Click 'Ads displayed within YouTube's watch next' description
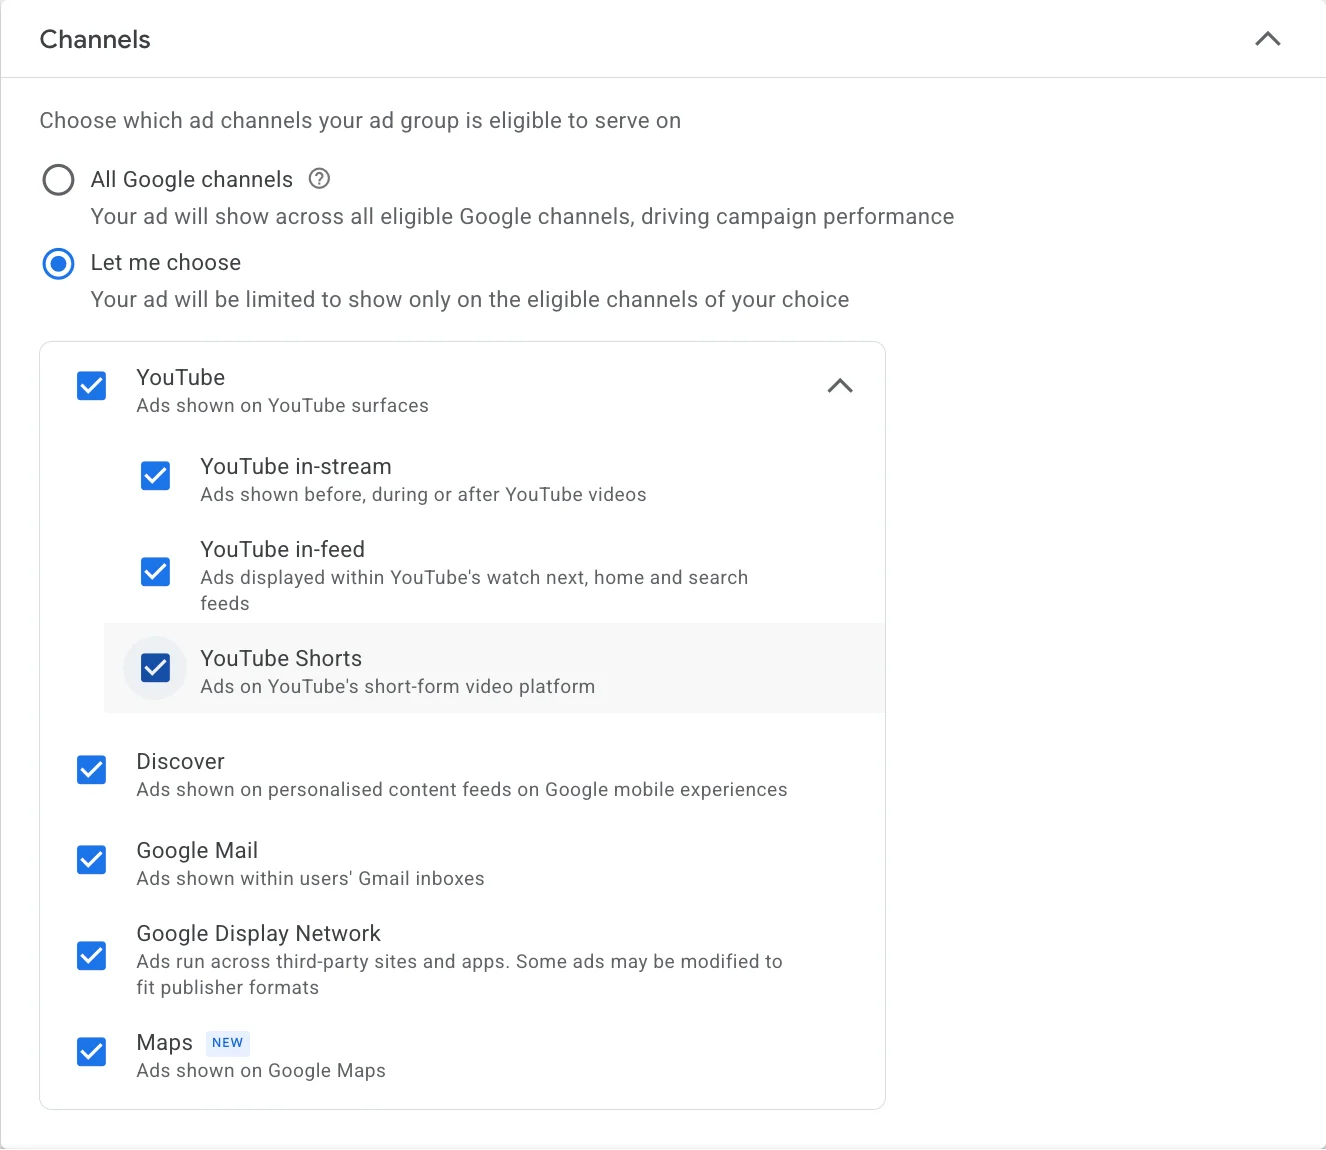This screenshot has width=1326, height=1150. [474, 591]
